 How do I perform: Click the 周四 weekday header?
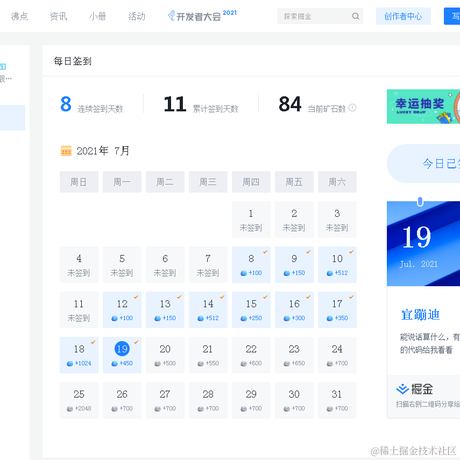pyautogui.click(x=251, y=182)
